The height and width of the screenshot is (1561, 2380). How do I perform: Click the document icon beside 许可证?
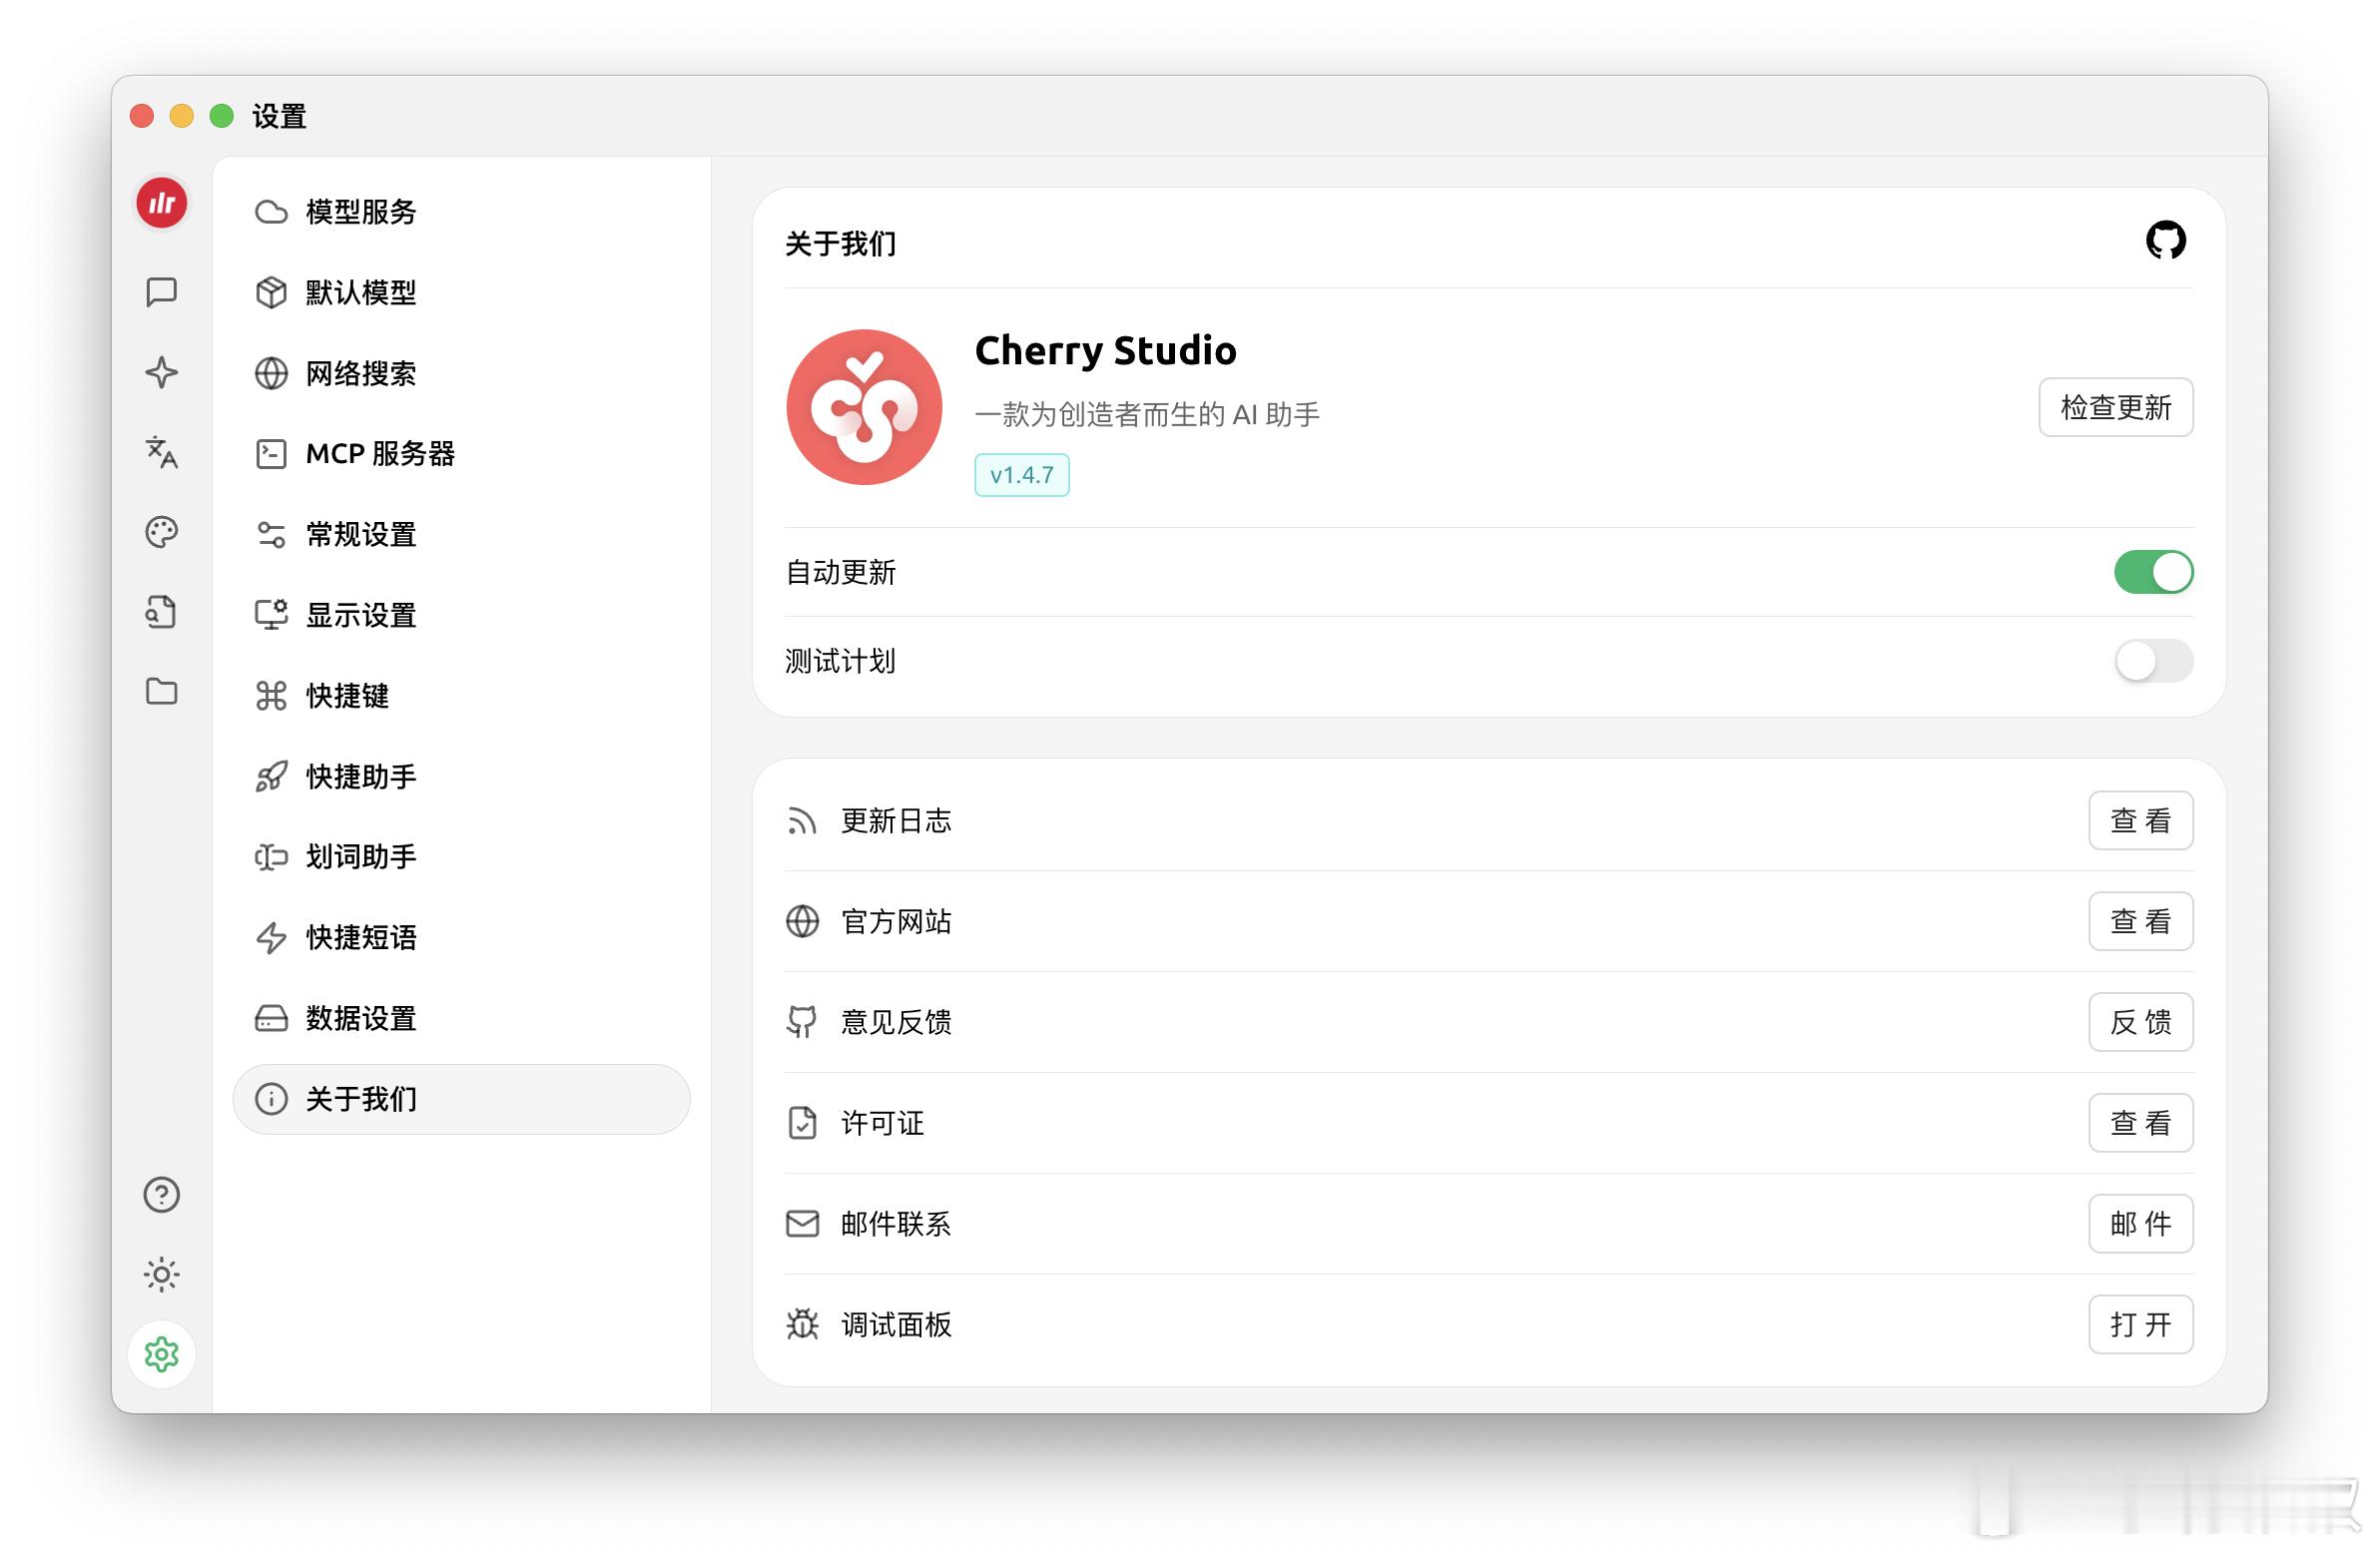pos(802,1123)
